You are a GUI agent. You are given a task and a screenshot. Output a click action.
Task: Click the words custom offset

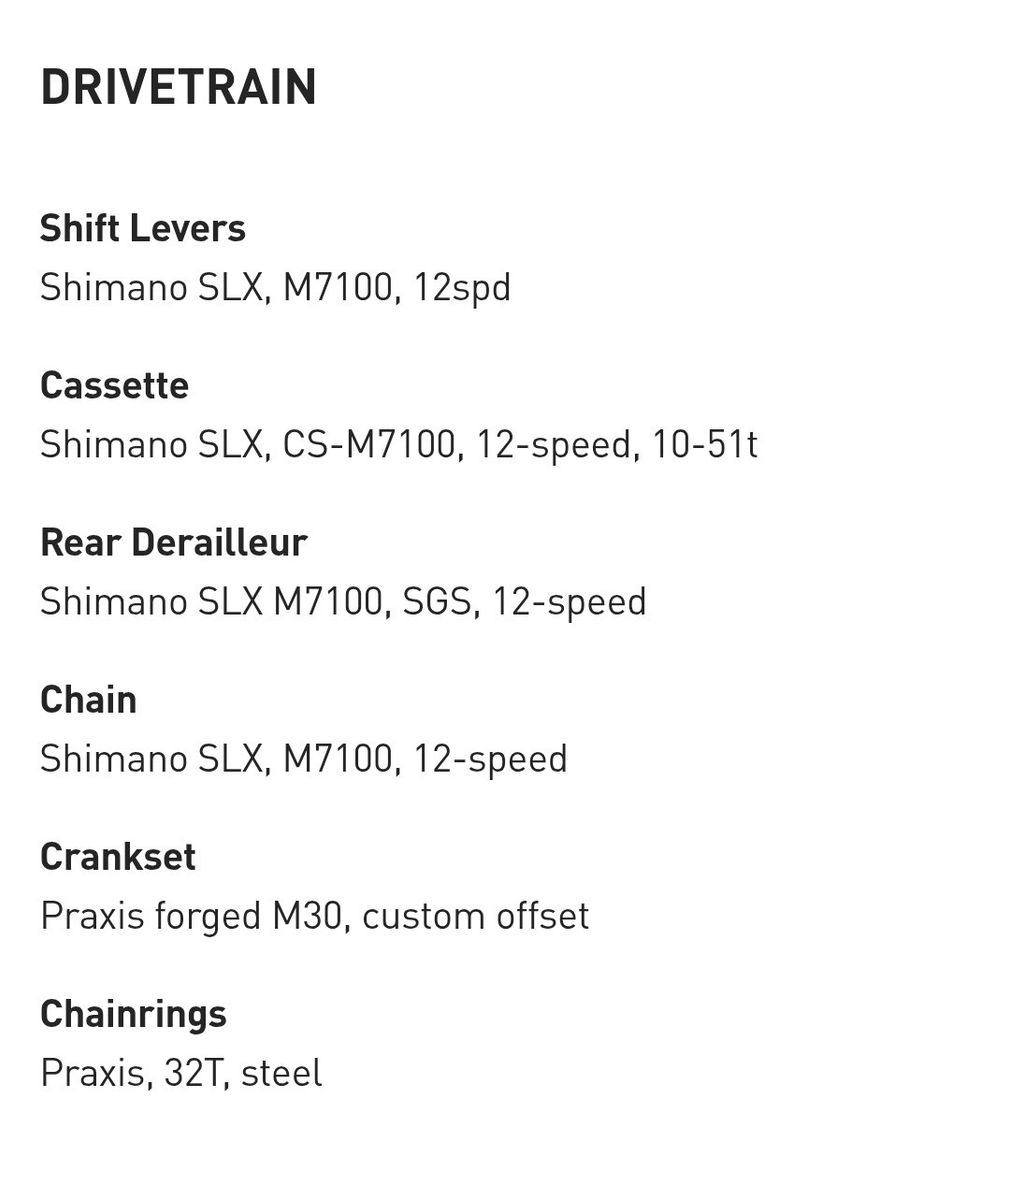coord(475,916)
